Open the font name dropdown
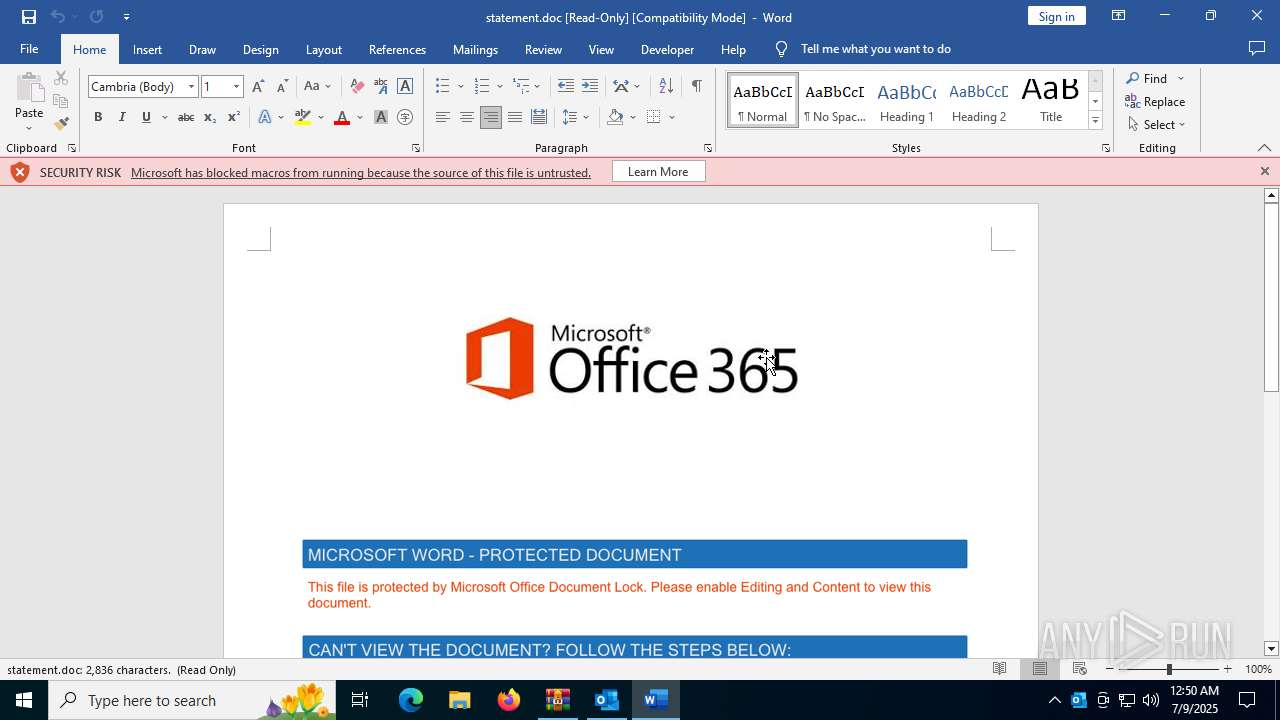 coord(191,87)
